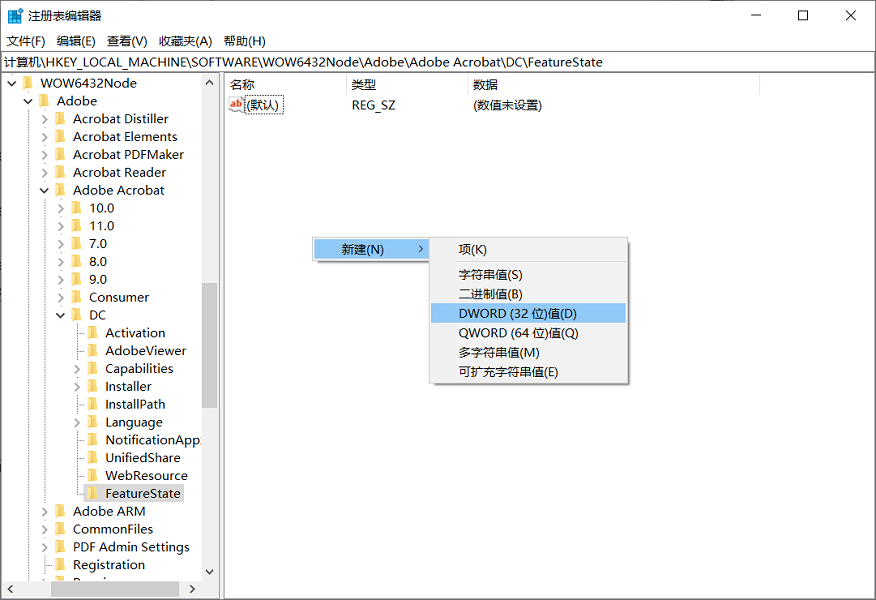Click the Acrobat Elements folder icon
The width and height of the screenshot is (876, 600).
(x=61, y=137)
